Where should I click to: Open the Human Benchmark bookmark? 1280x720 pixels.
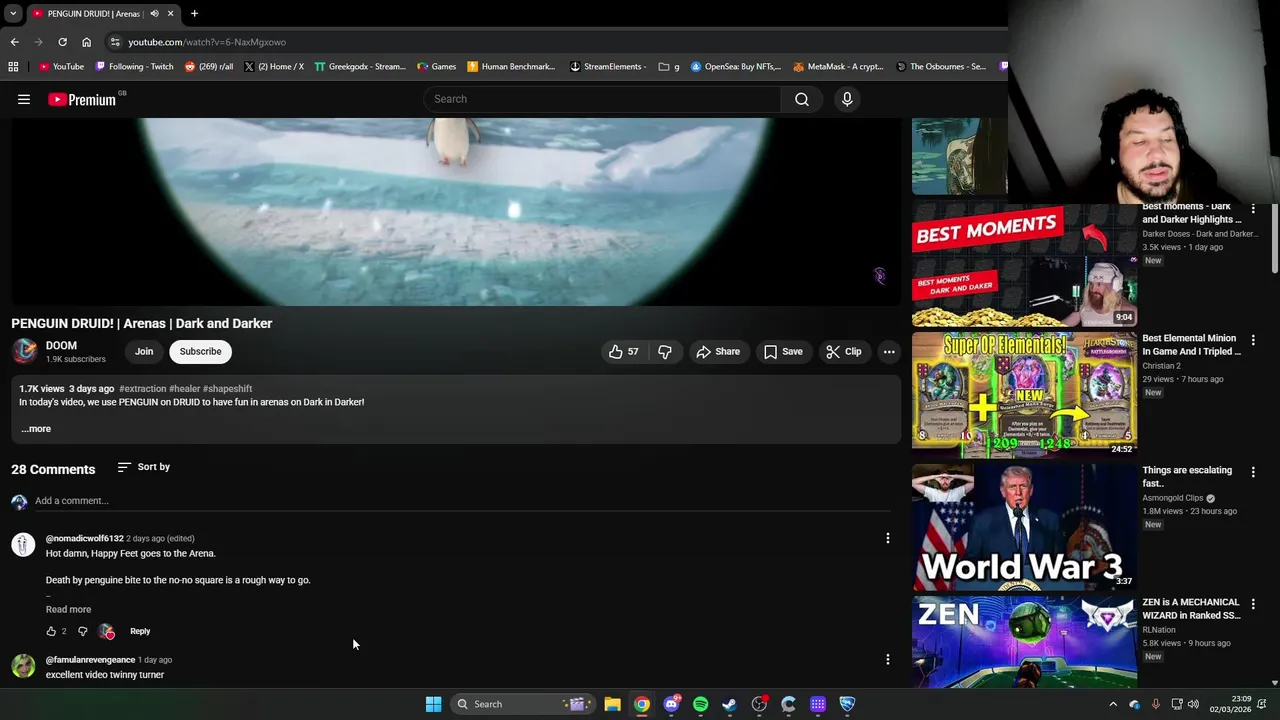point(511,67)
